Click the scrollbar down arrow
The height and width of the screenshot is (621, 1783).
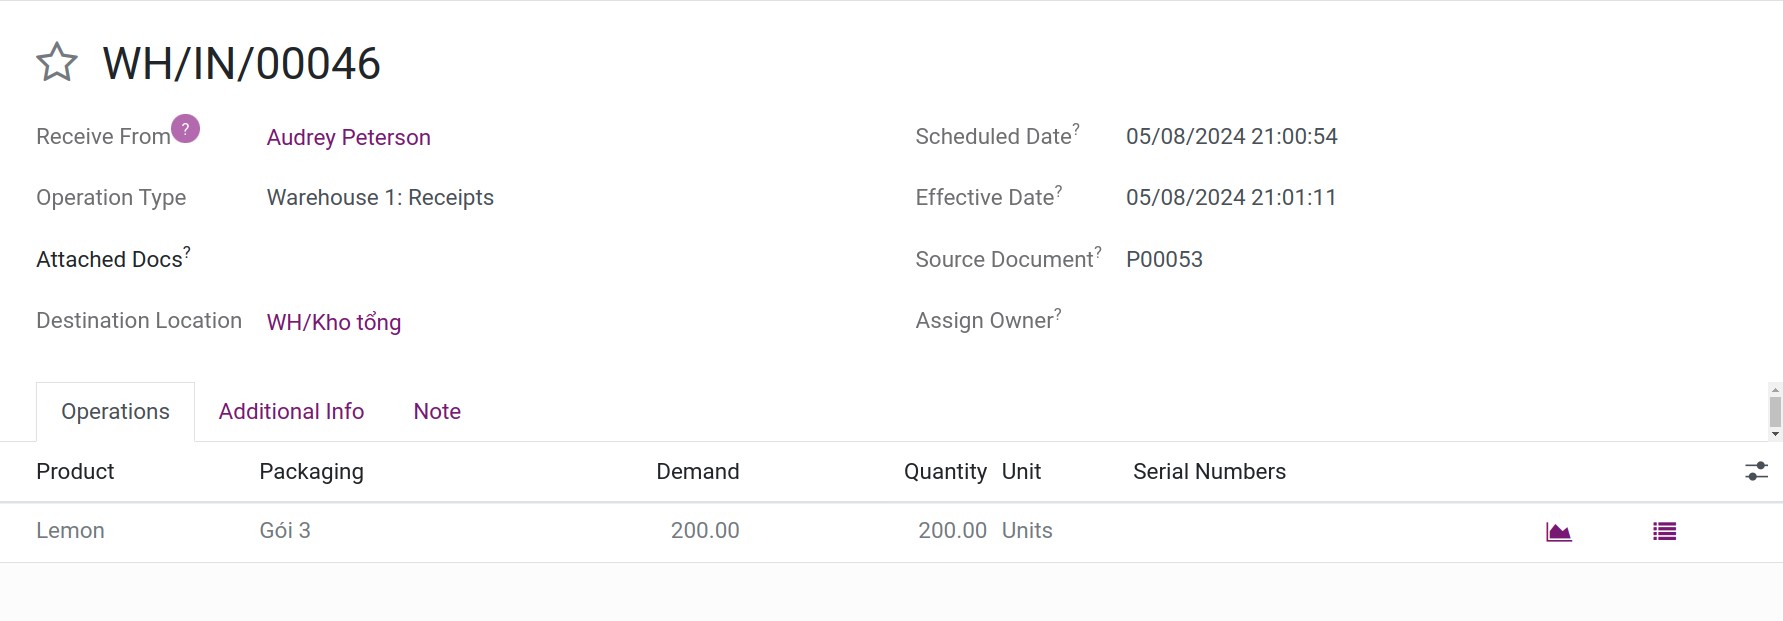coord(1775,434)
